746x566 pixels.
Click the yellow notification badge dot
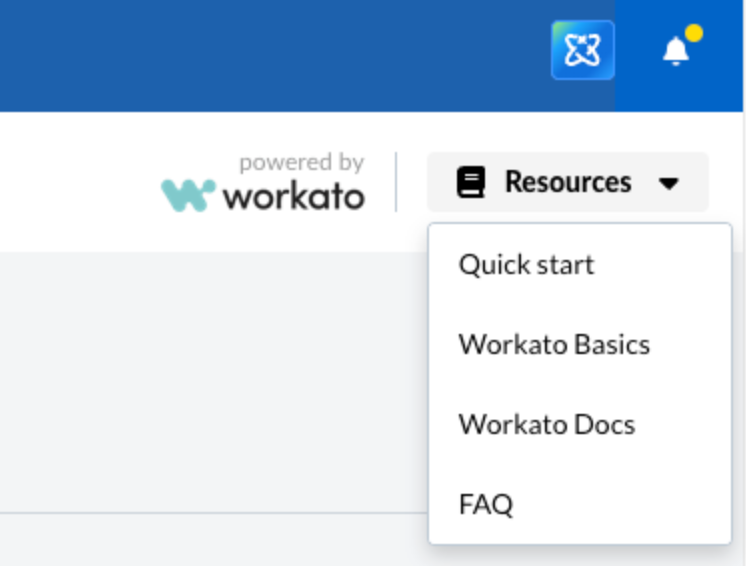pos(693,34)
